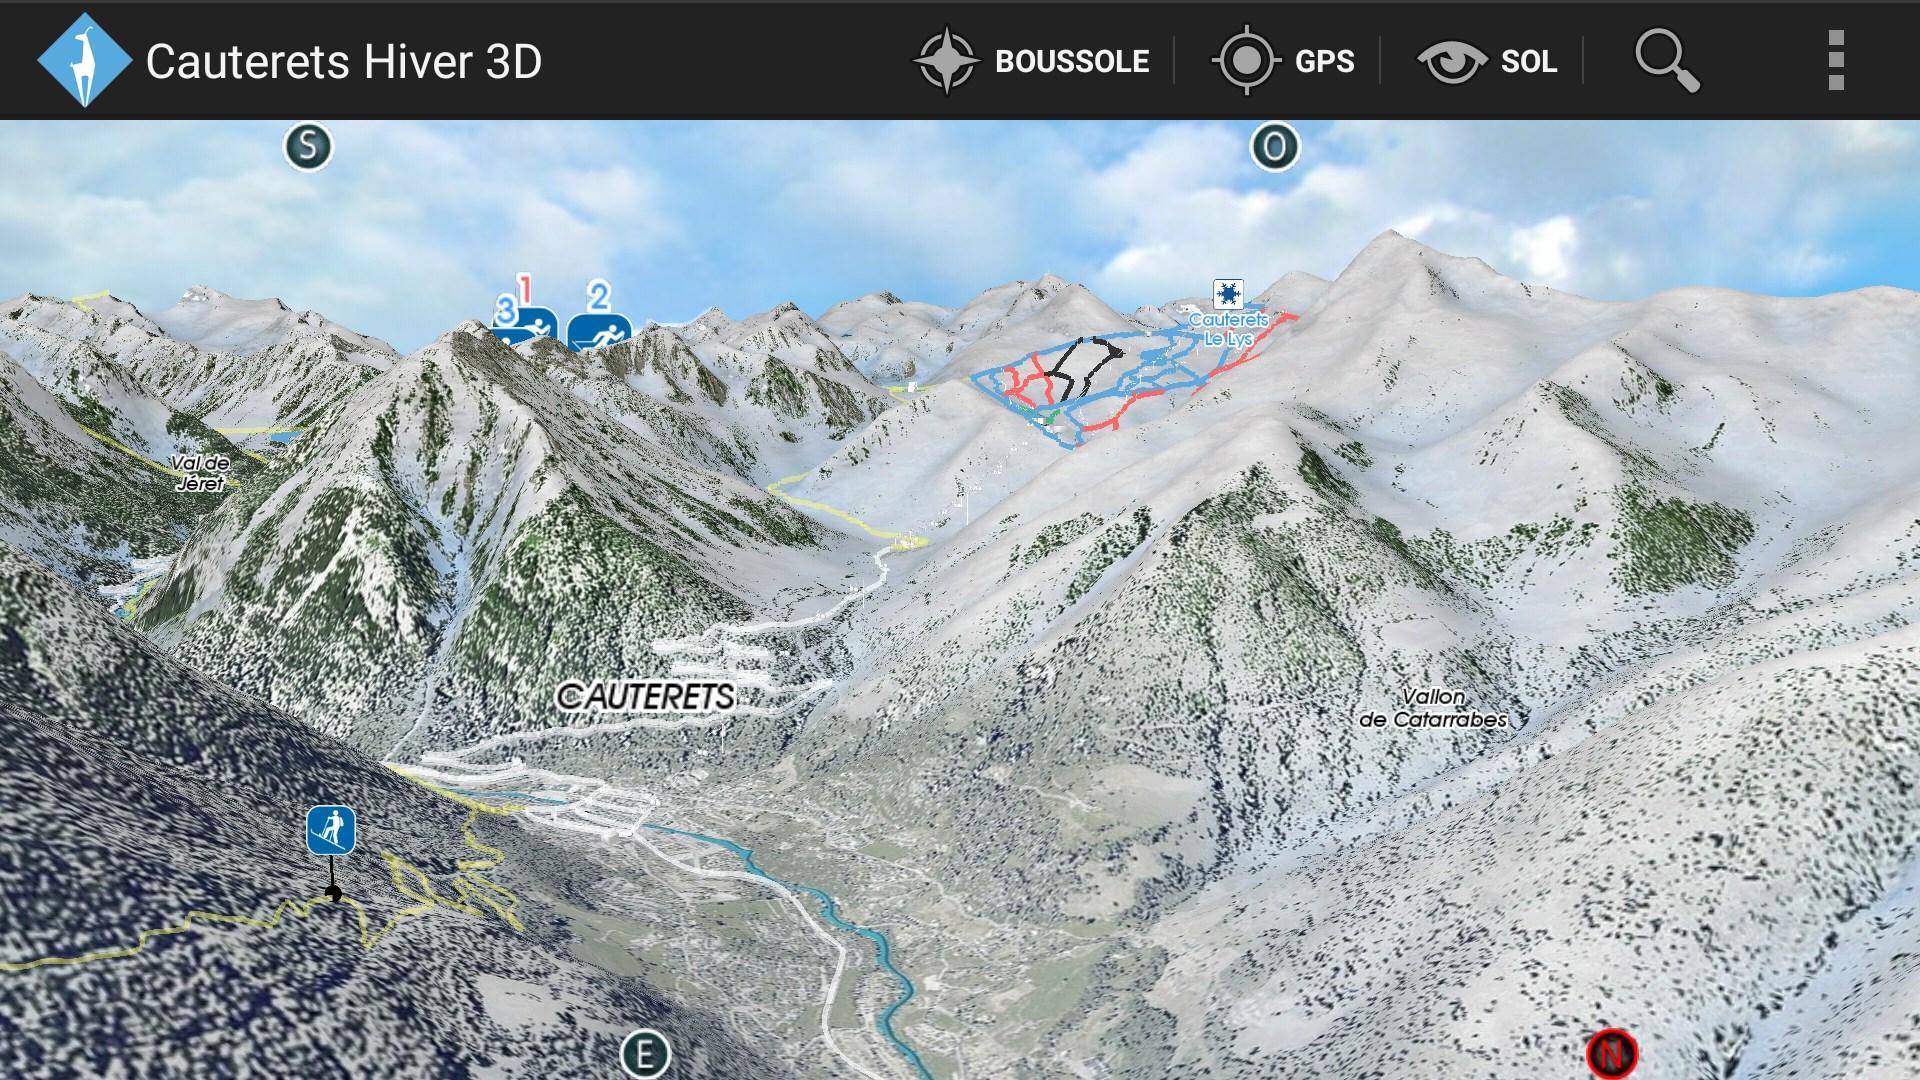The height and width of the screenshot is (1080, 1920).
Task: Tap the BOUSSOLE compass button
Action: [1032, 61]
